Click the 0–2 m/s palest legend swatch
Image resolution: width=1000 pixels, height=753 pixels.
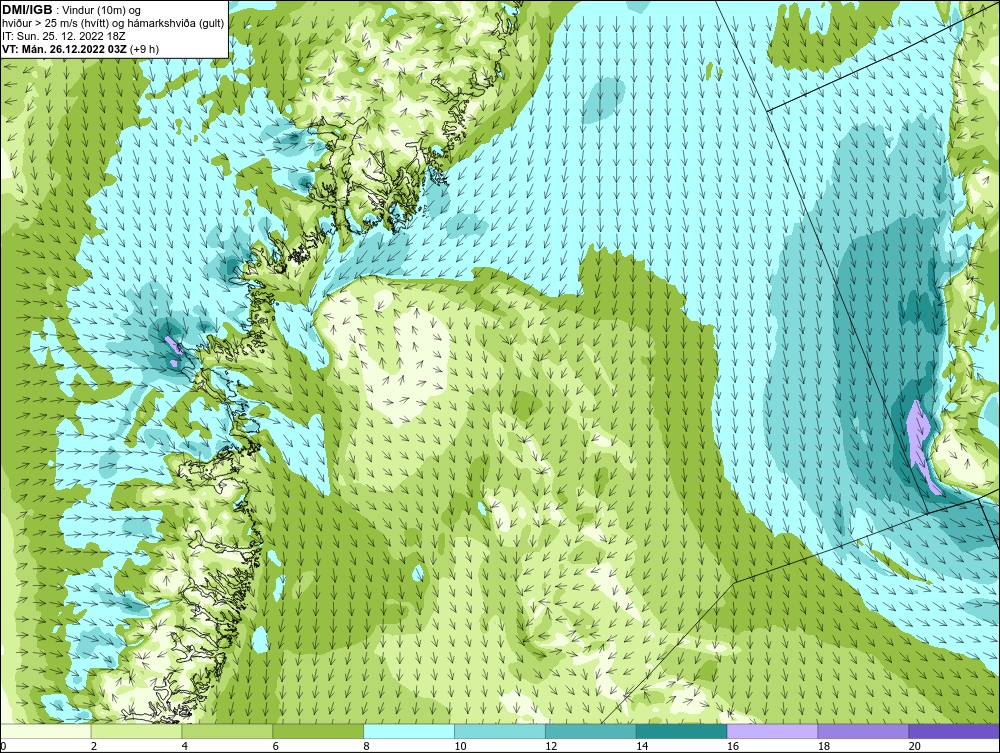(x=46, y=731)
